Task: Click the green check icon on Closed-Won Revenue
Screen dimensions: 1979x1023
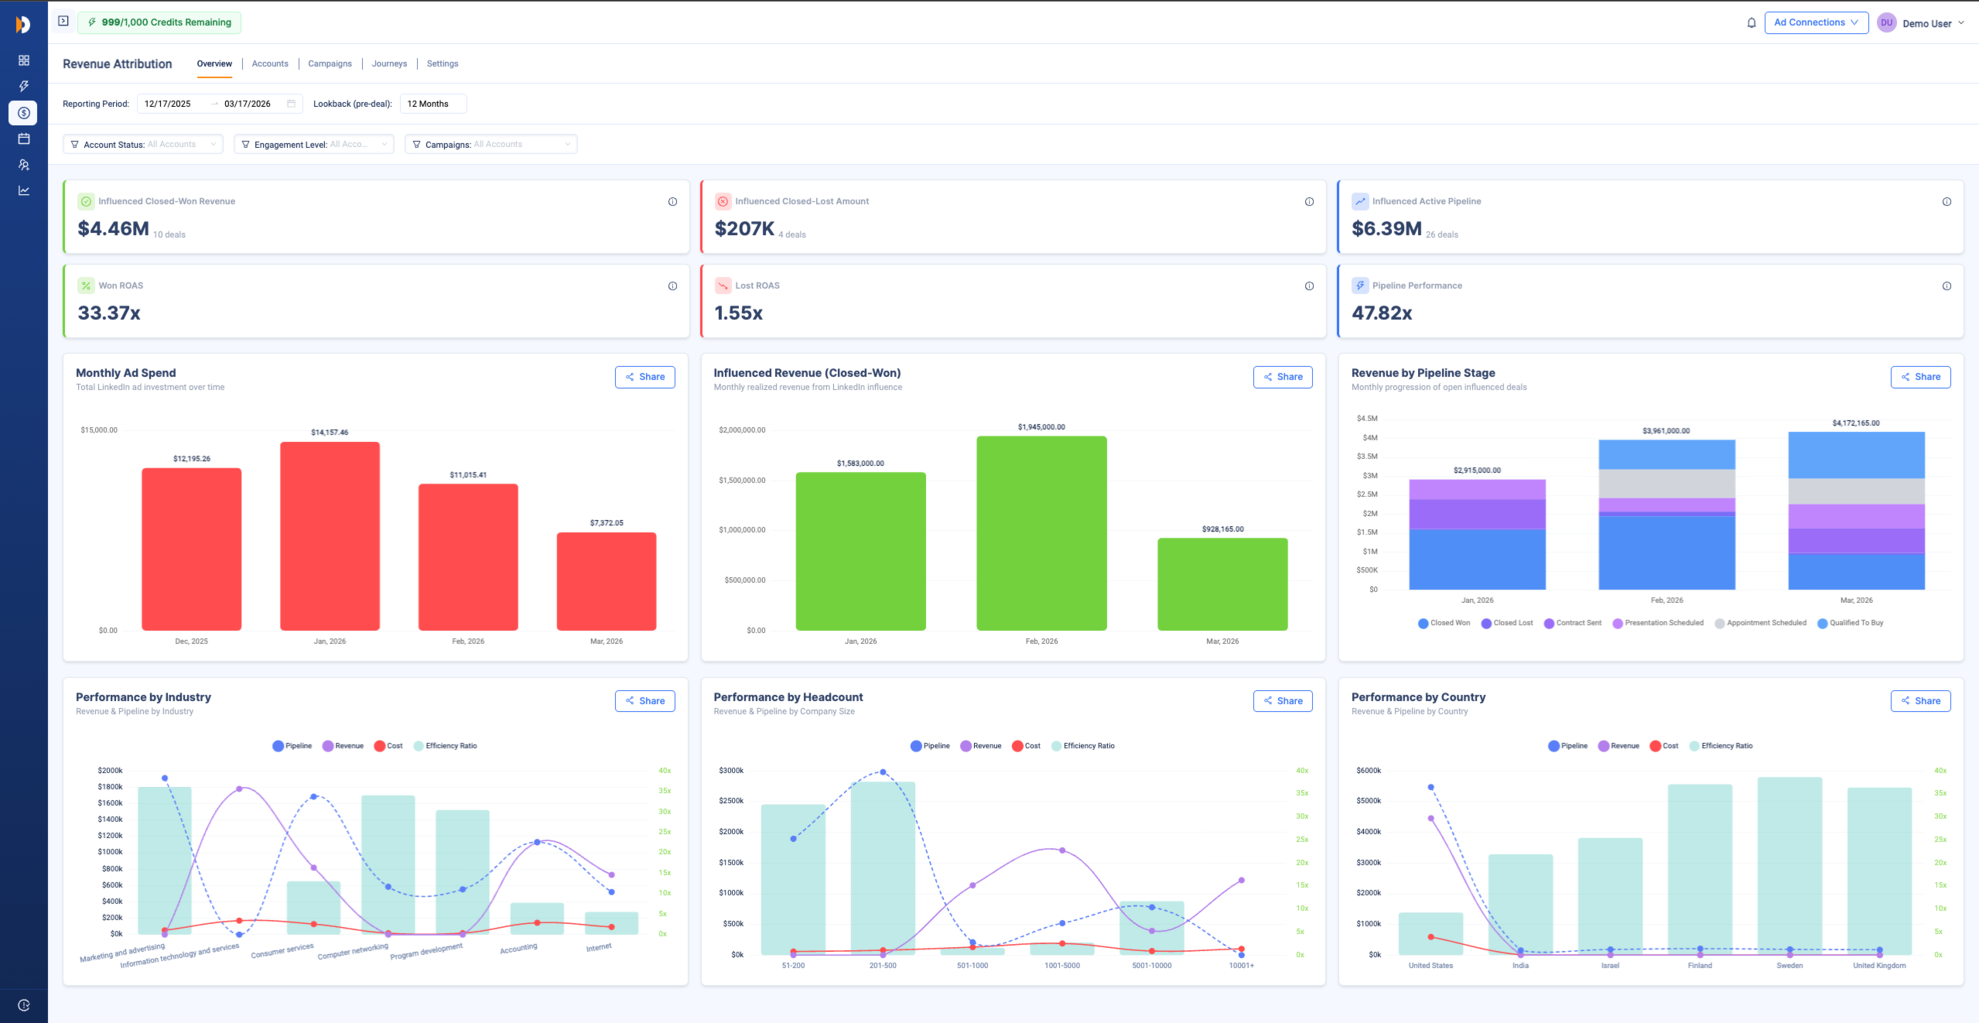Action: click(x=86, y=202)
